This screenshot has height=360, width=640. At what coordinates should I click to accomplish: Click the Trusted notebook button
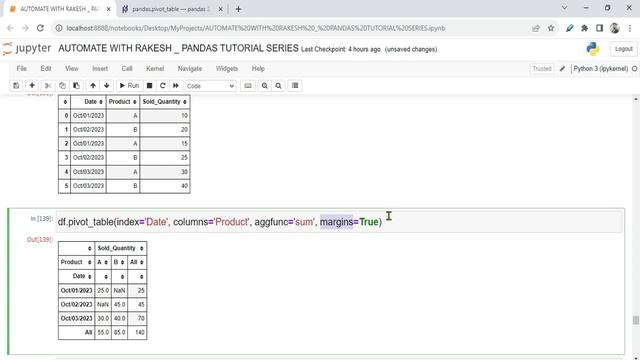pos(542,69)
